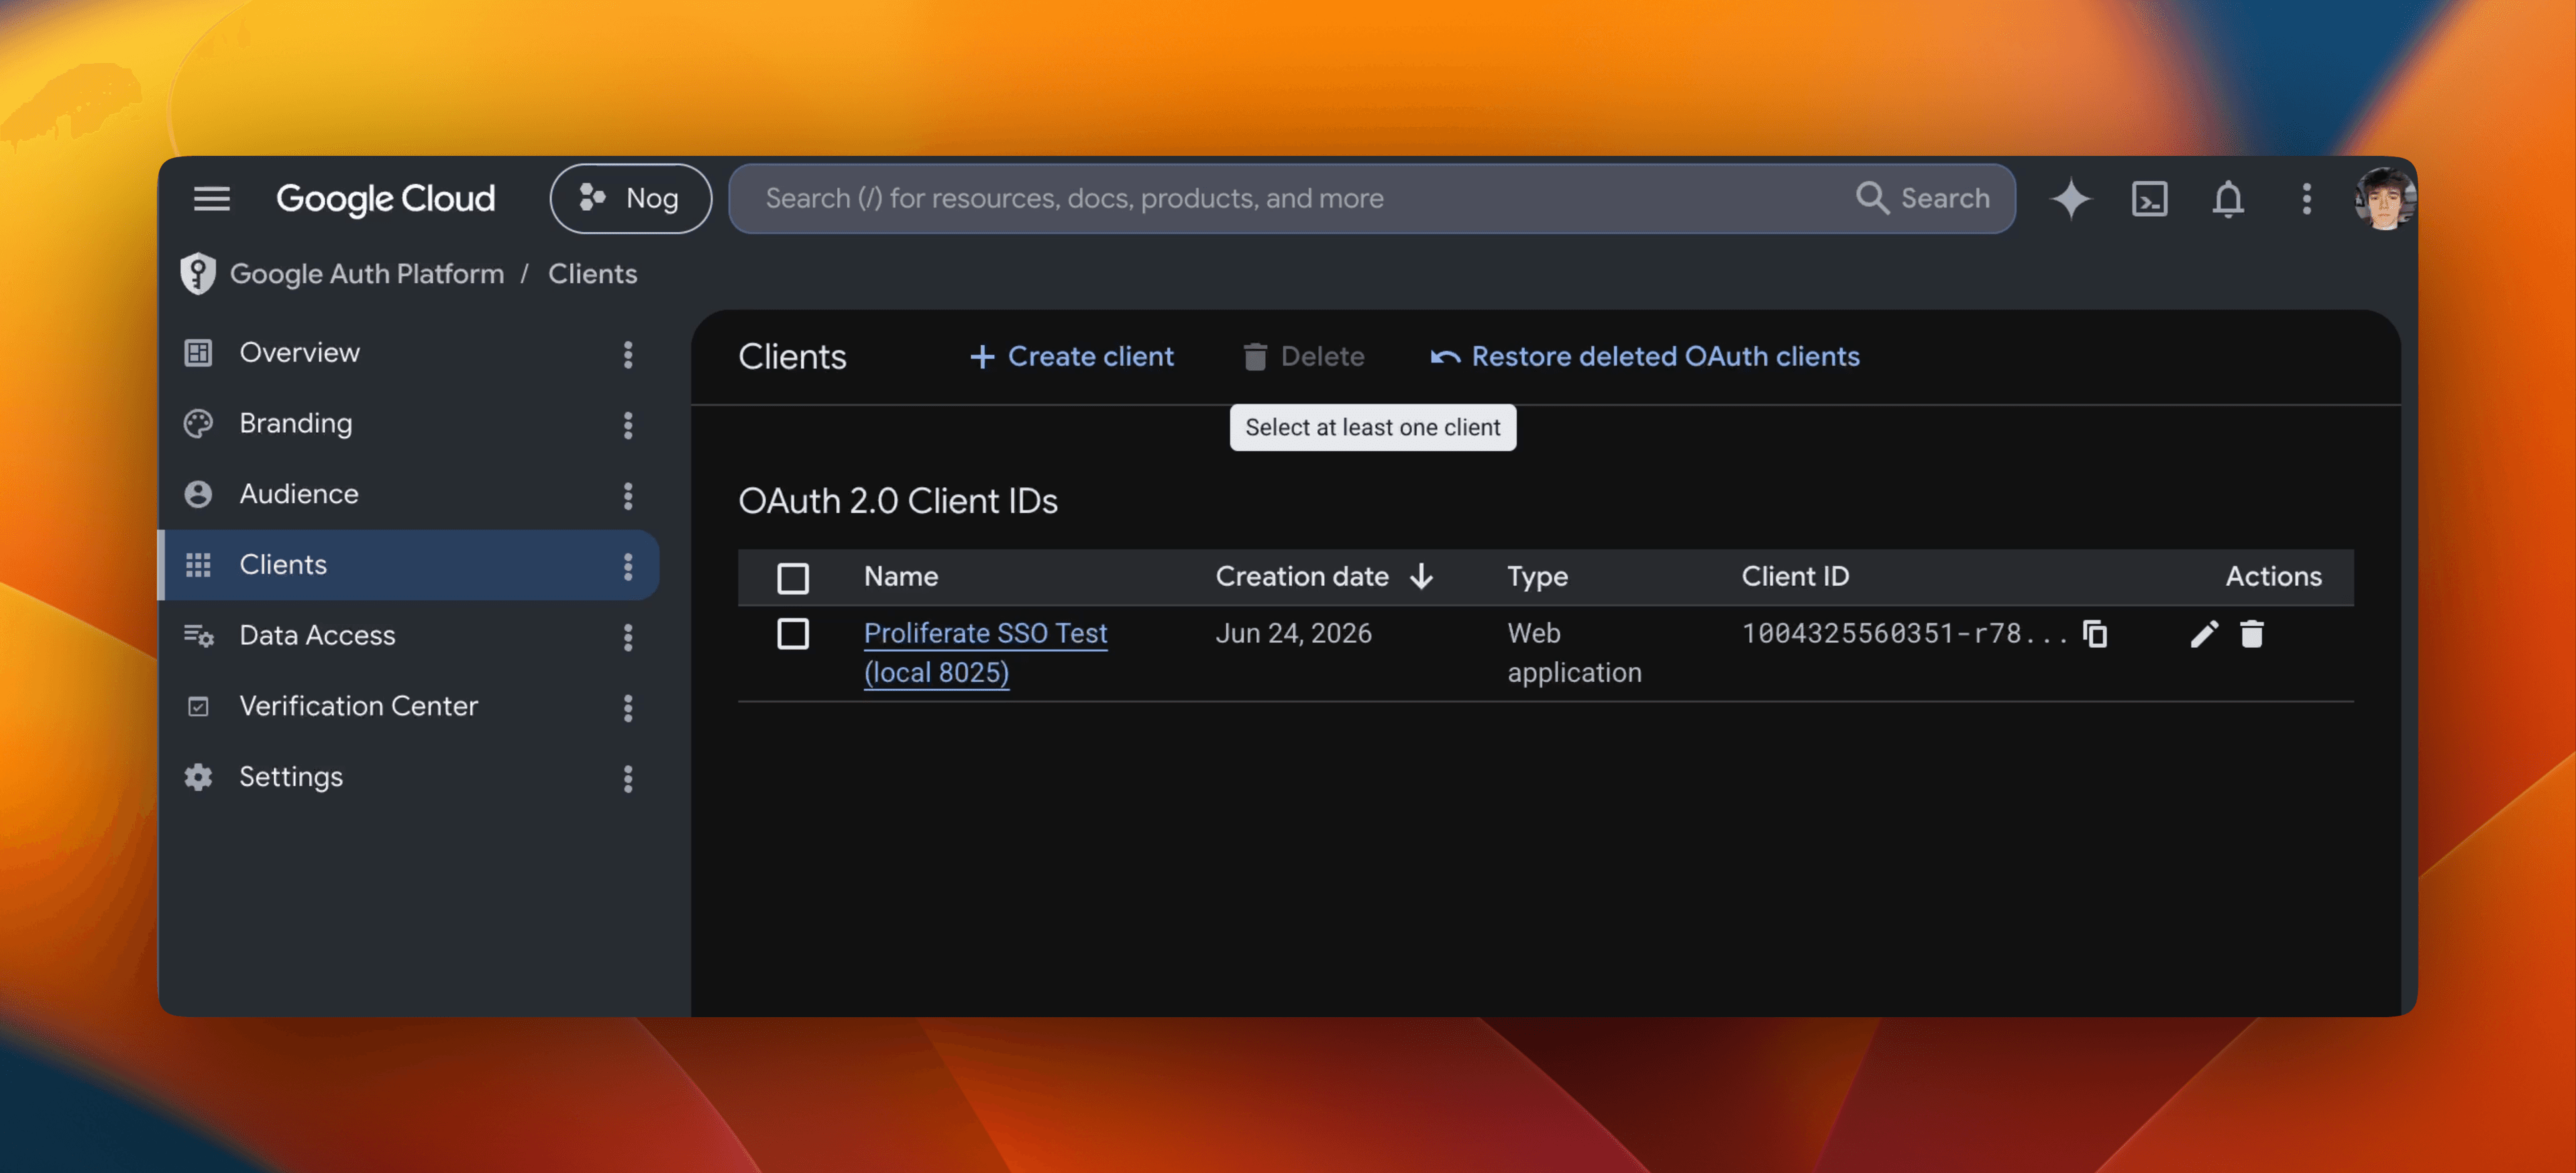Open more options next to Overview
Screen dimensions: 2576x1173
coord(628,354)
